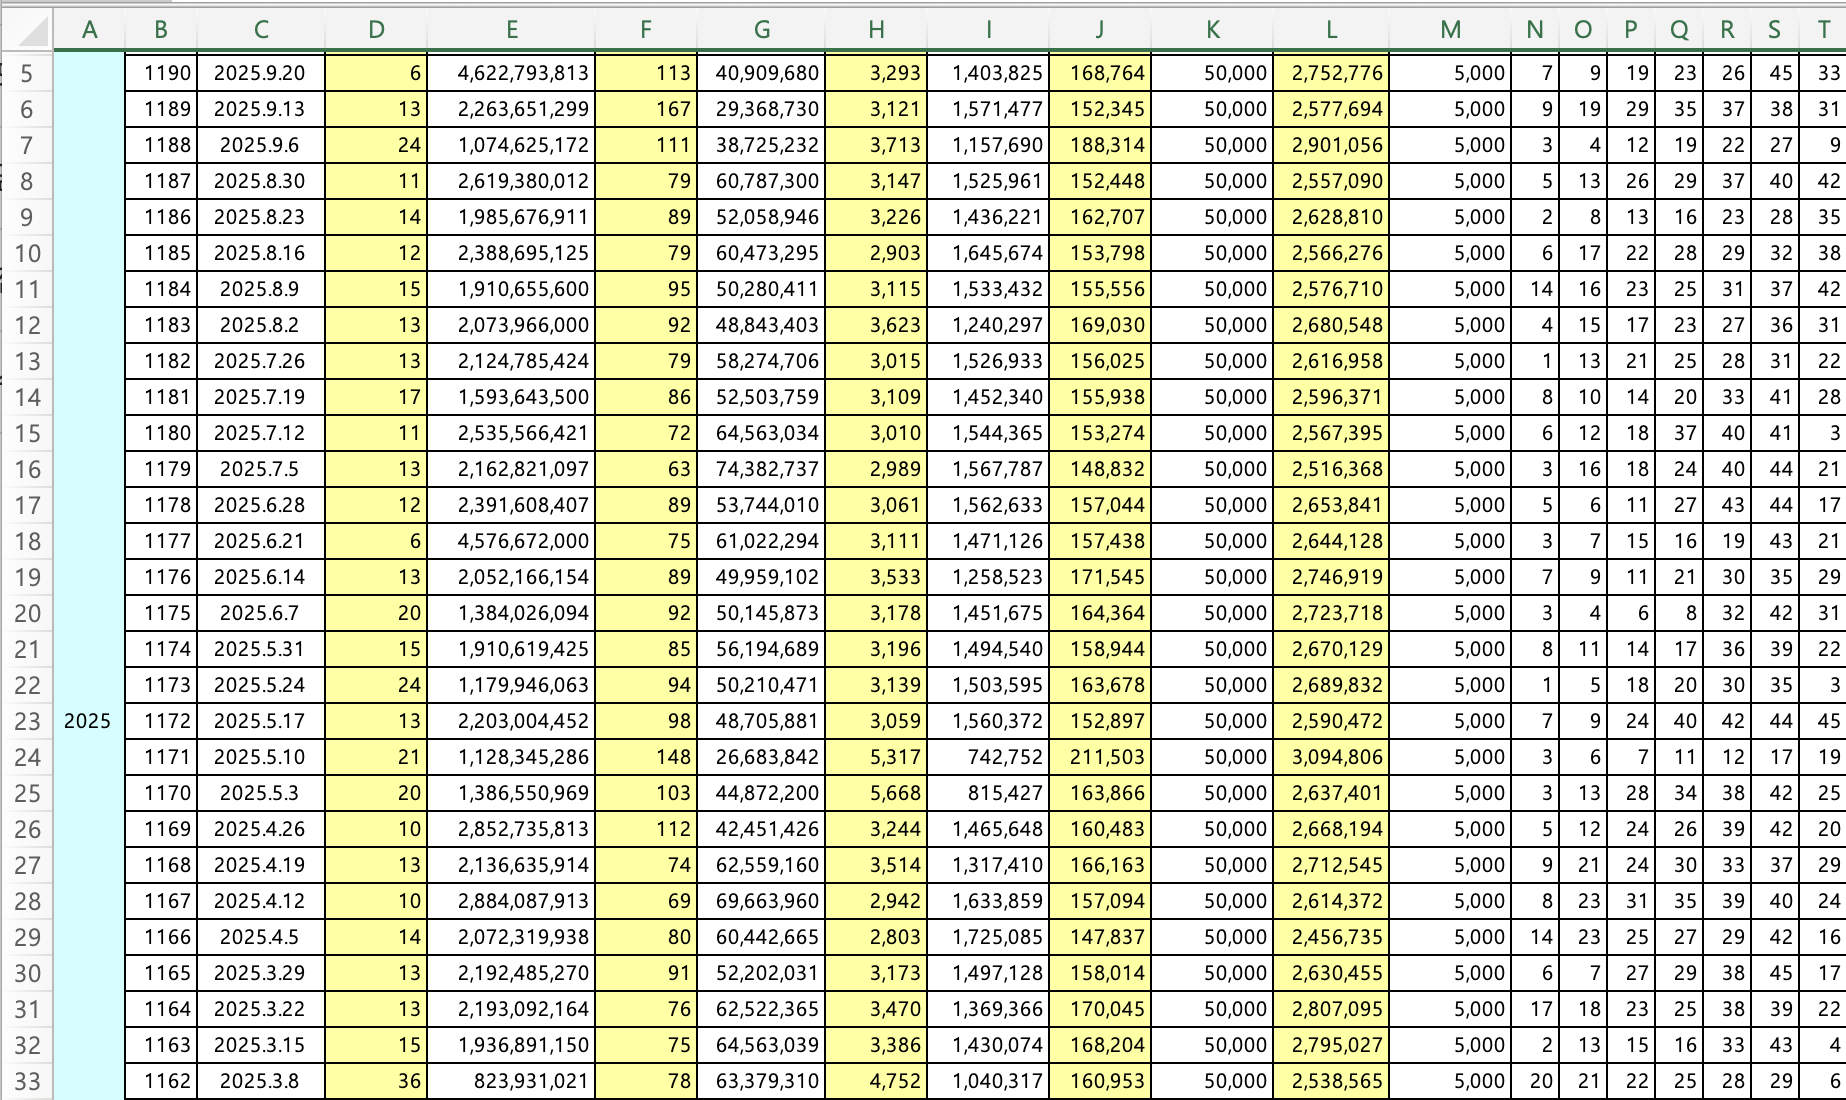Click cell 1,593,643,500
Image resolution: width=1846 pixels, height=1100 pixels.
click(511, 397)
